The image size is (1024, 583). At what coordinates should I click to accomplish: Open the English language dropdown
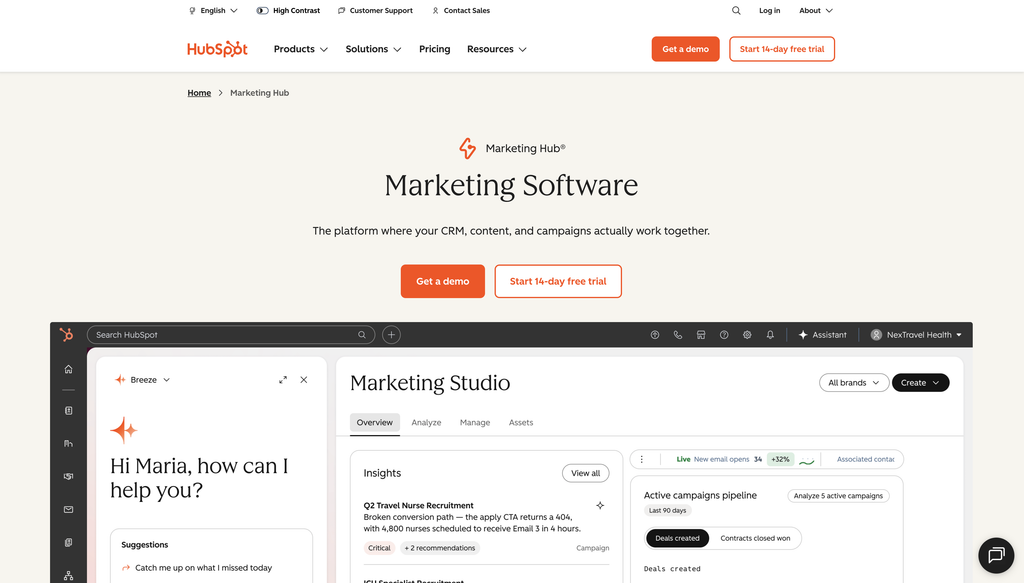(x=213, y=10)
